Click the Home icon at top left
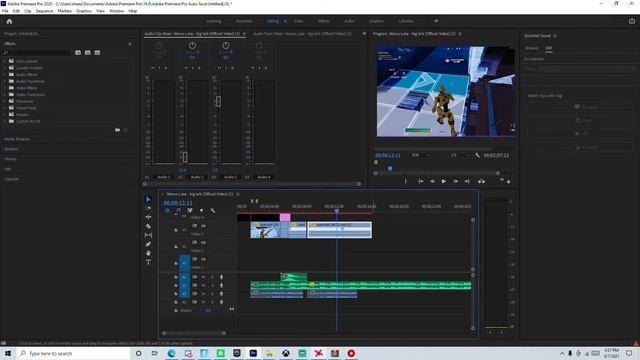The width and height of the screenshot is (640, 360). tap(9, 21)
